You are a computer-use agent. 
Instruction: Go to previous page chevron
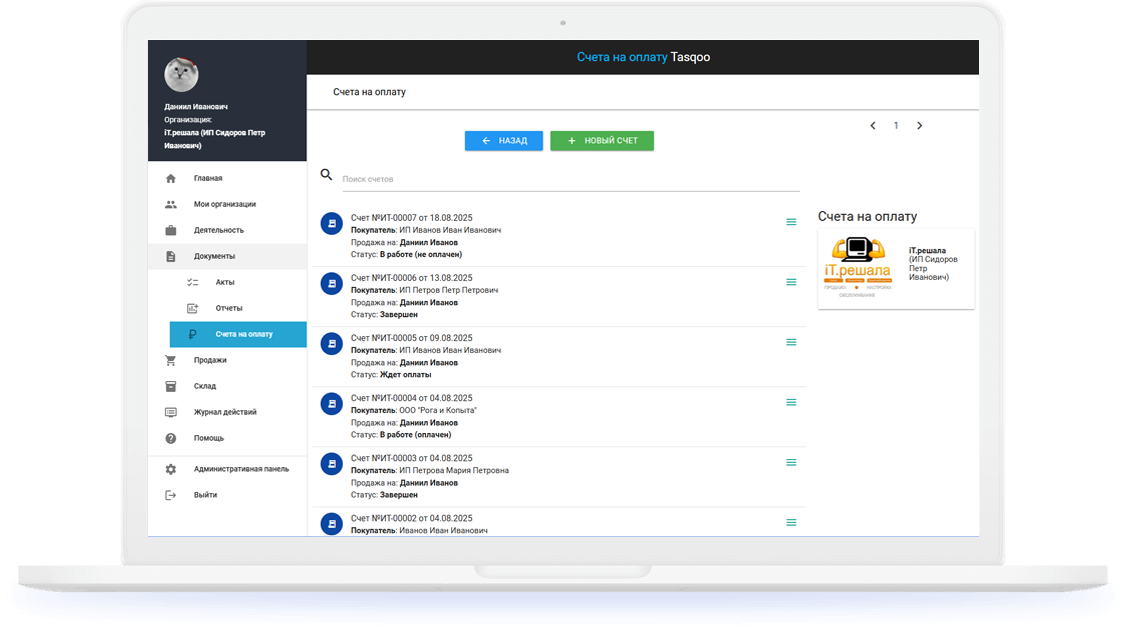tap(873, 126)
